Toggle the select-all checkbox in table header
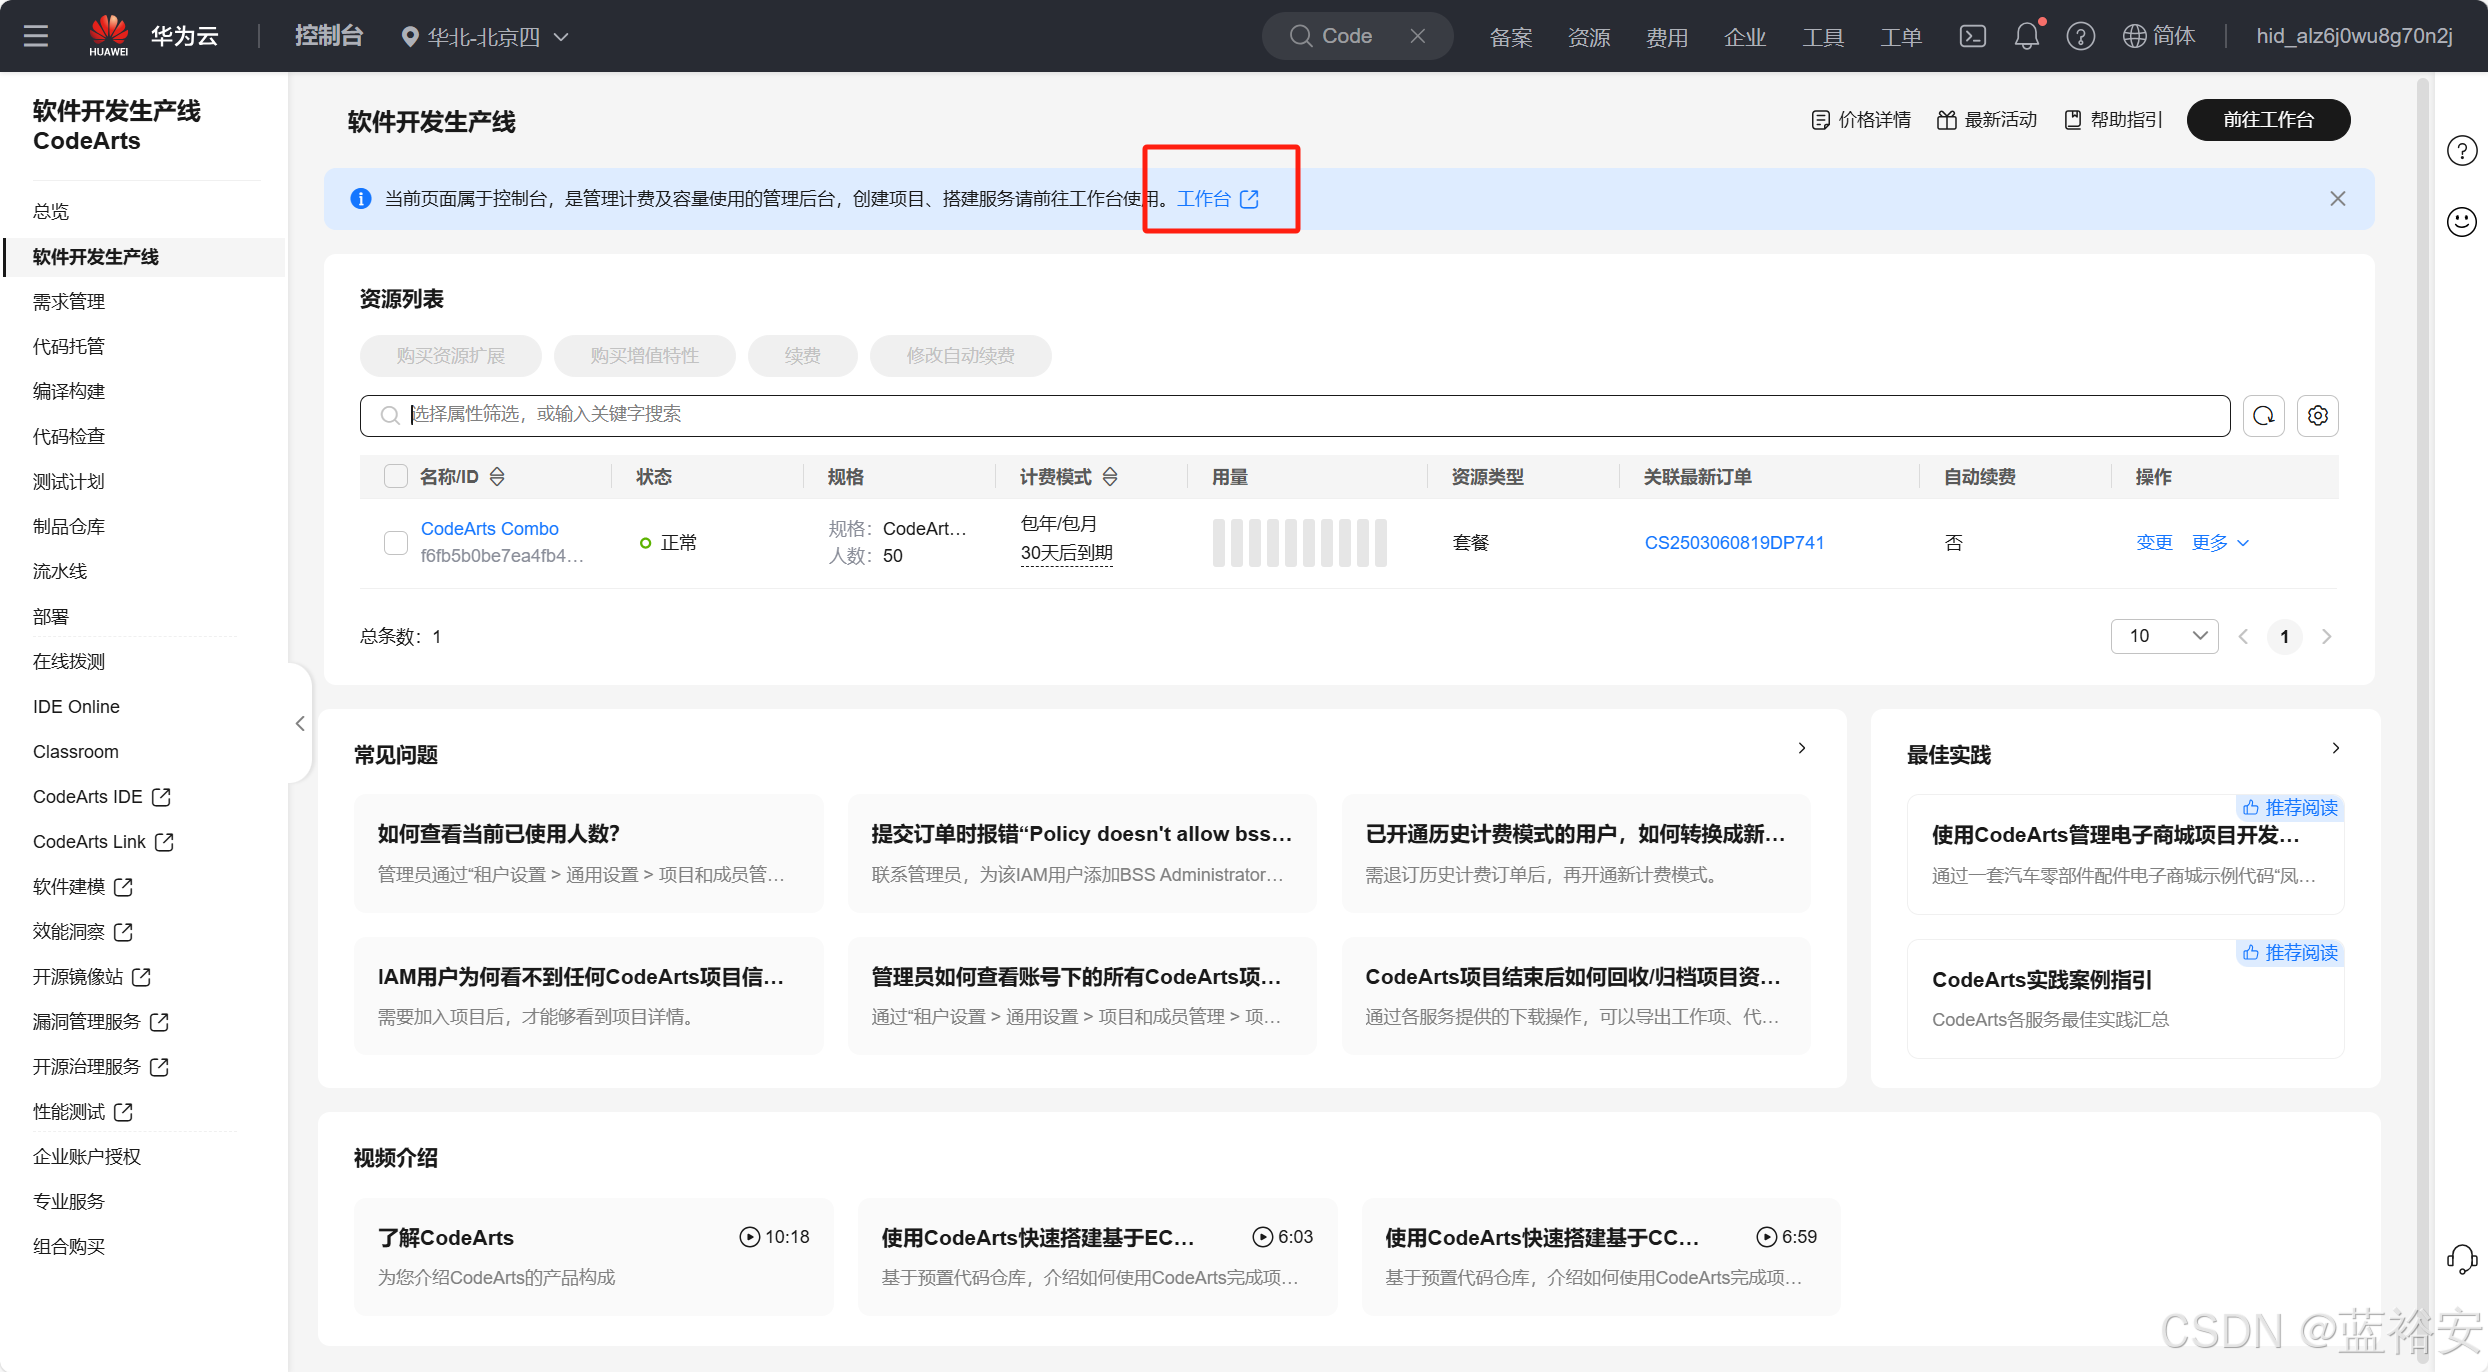The width and height of the screenshot is (2488, 1372). point(396,476)
